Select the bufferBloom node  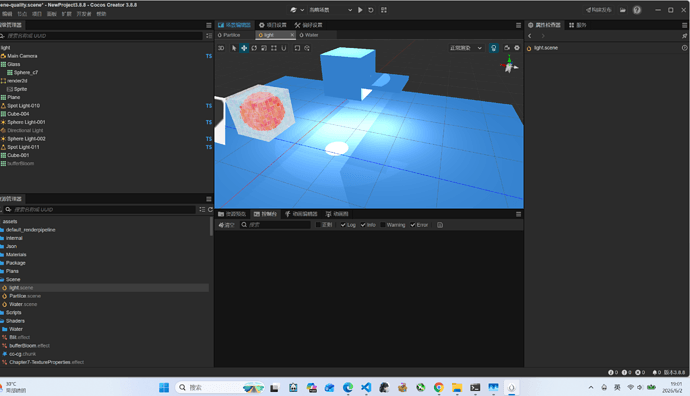(20, 164)
